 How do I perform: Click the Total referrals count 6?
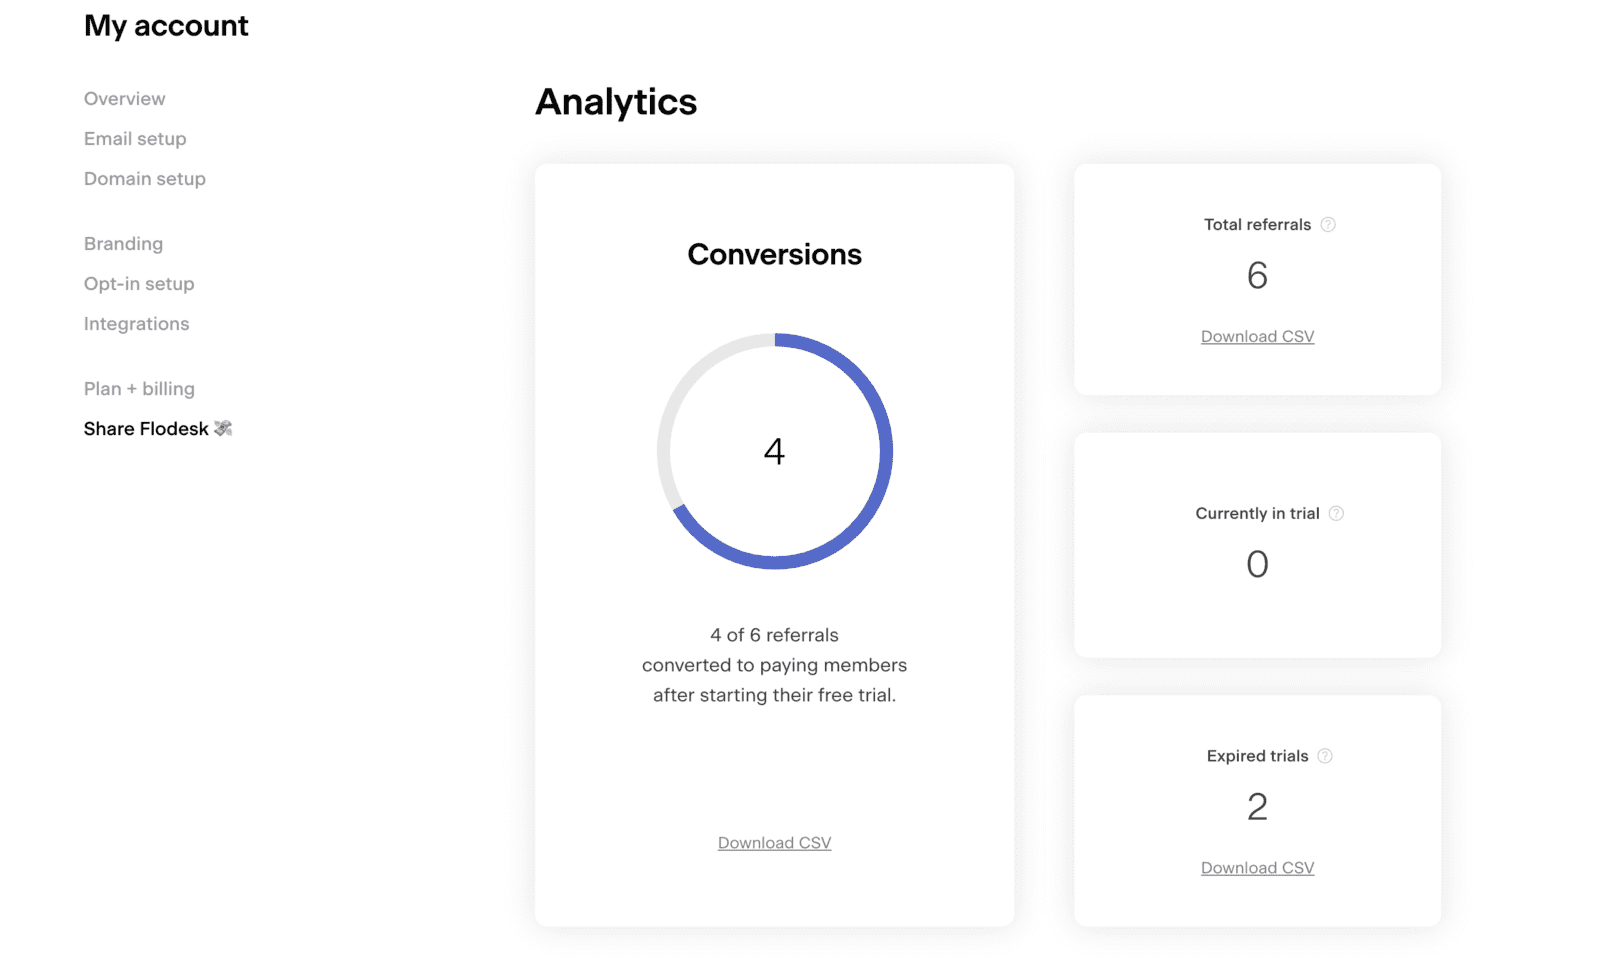1257,276
